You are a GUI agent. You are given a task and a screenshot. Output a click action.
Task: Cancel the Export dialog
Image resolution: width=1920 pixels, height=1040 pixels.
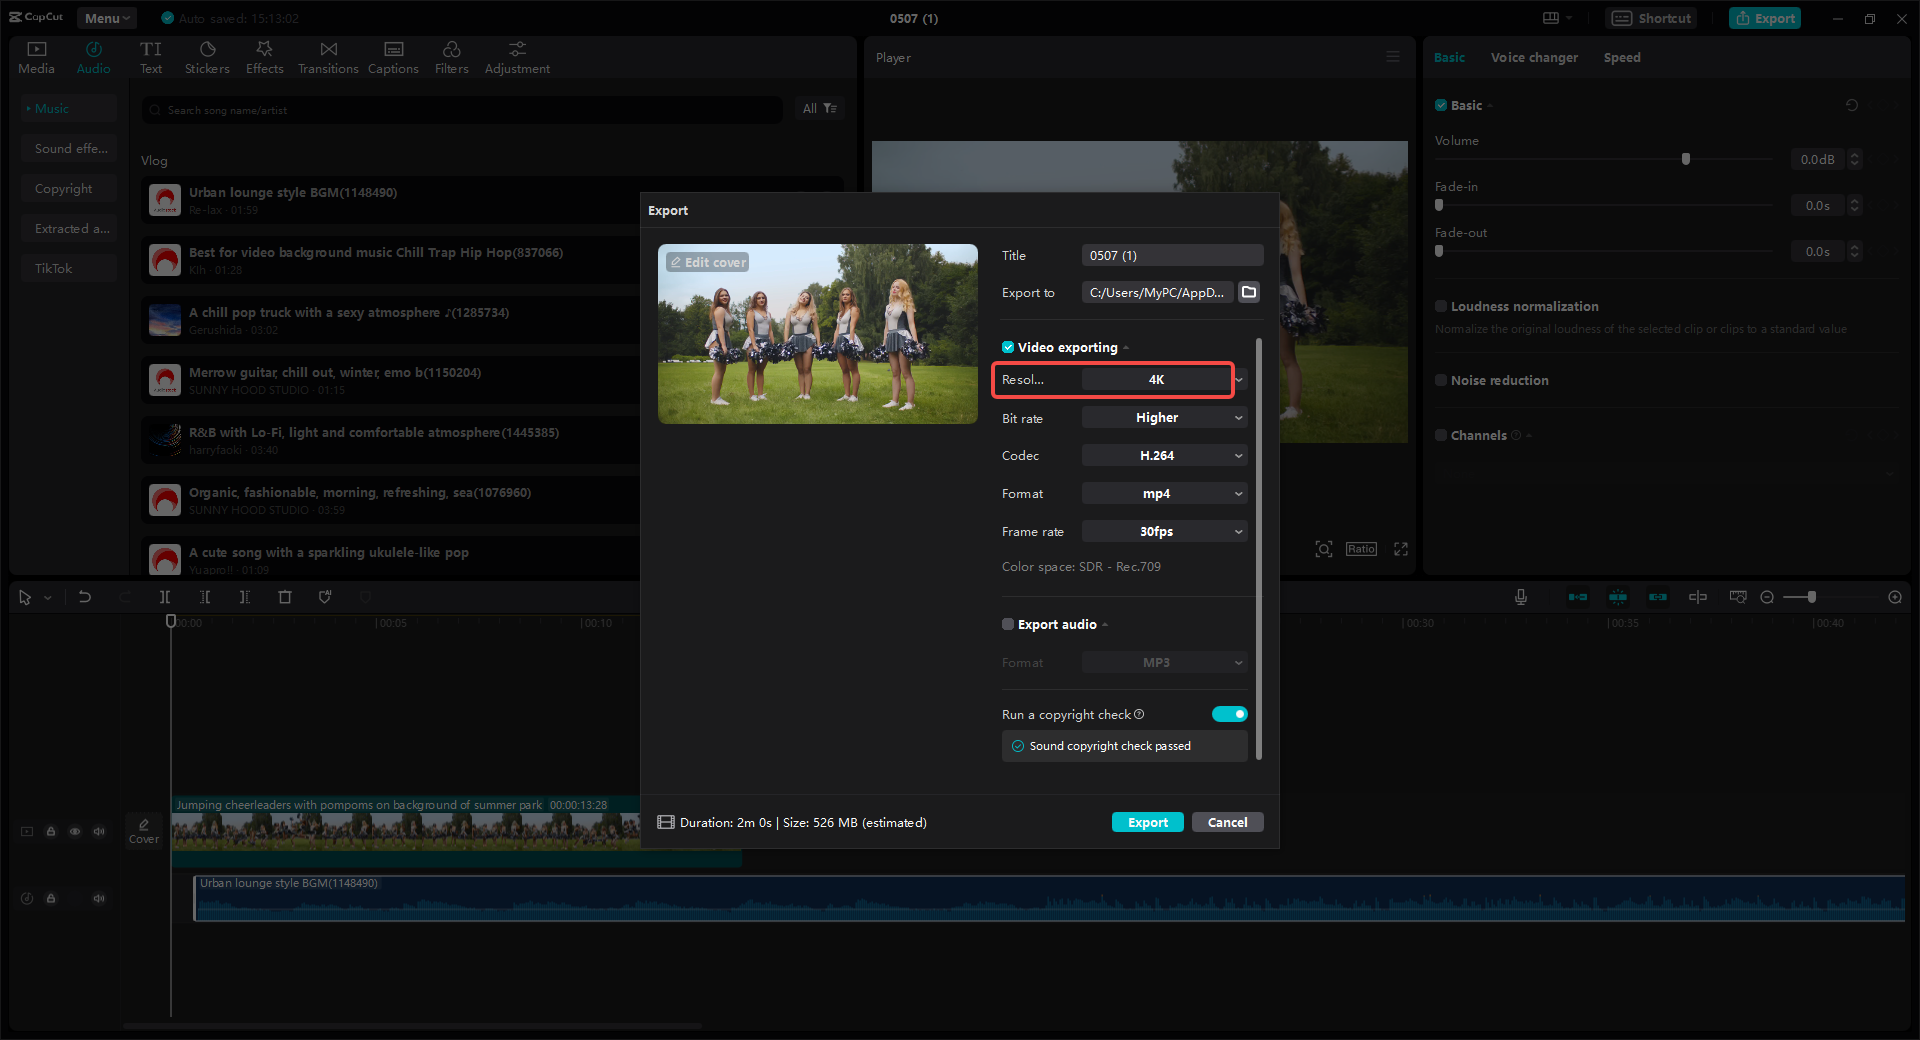1228,822
